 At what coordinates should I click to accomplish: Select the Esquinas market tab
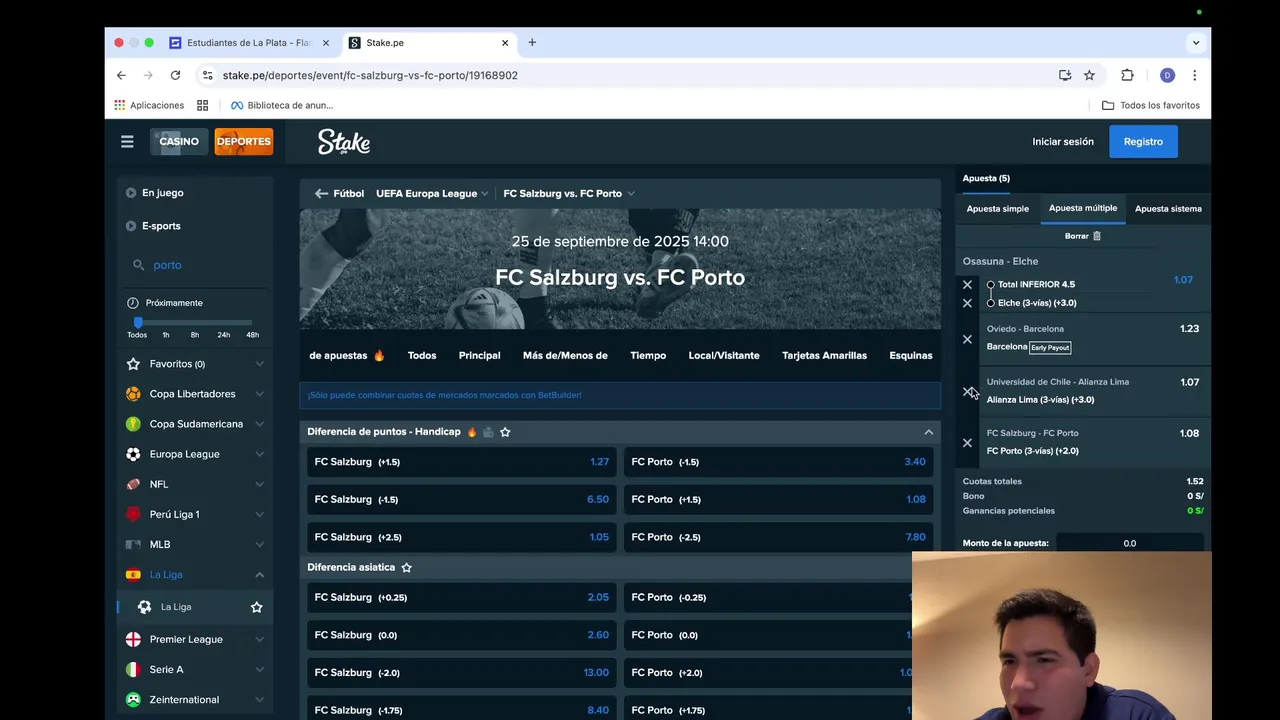(911, 356)
